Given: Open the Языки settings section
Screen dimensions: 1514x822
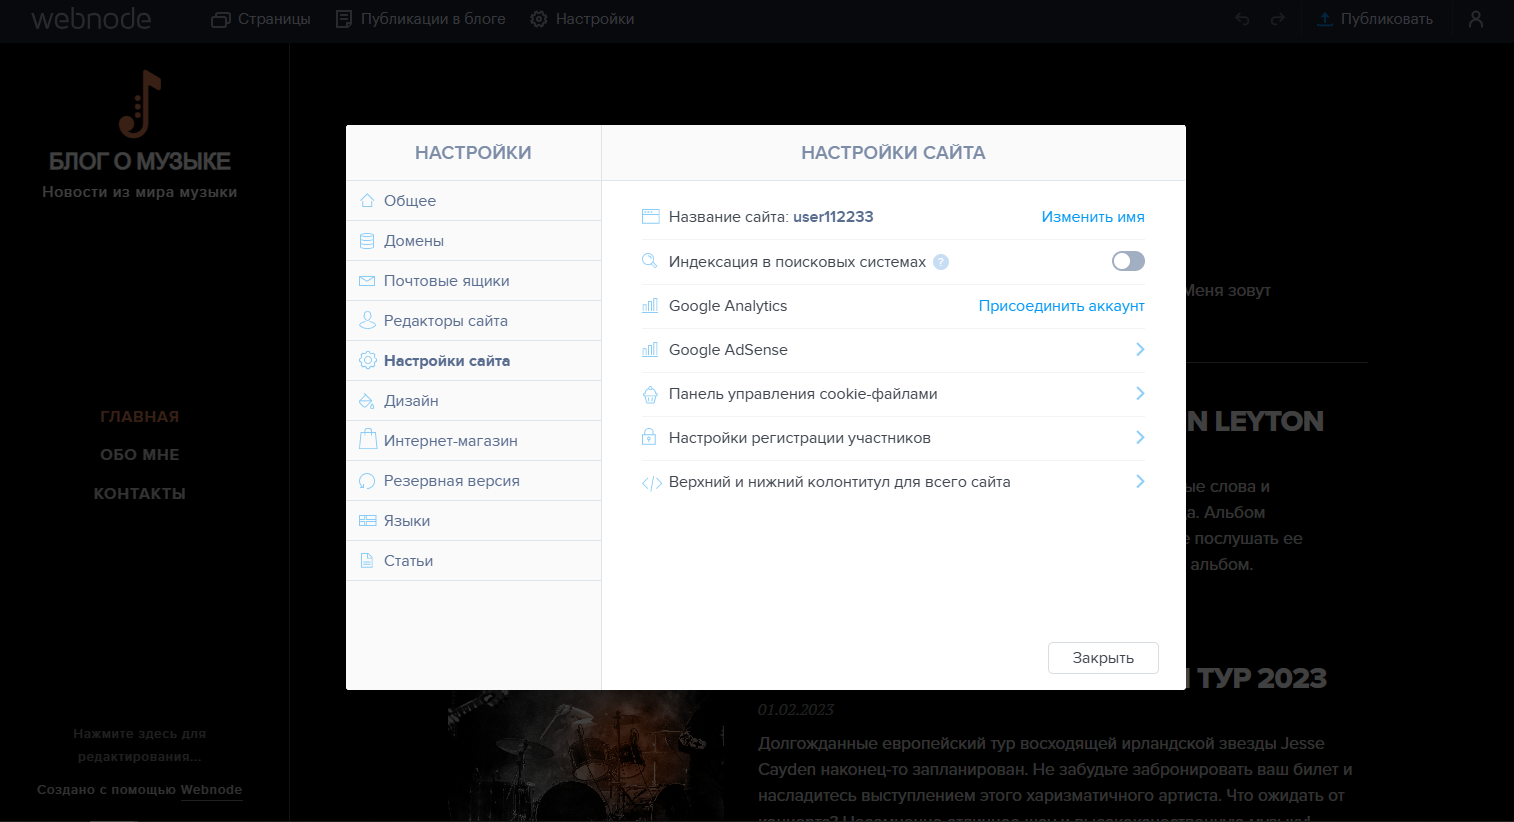Looking at the screenshot, I should click(x=407, y=521).
